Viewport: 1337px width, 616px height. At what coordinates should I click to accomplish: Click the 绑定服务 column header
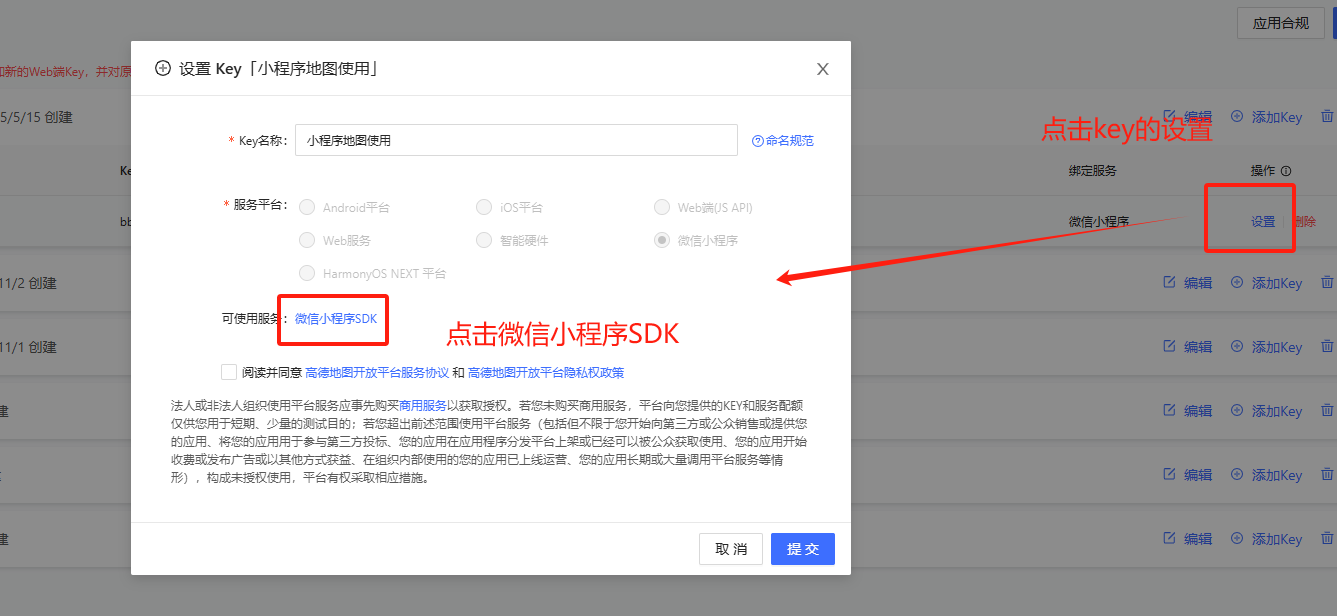pyautogui.click(x=1093, y=171)
